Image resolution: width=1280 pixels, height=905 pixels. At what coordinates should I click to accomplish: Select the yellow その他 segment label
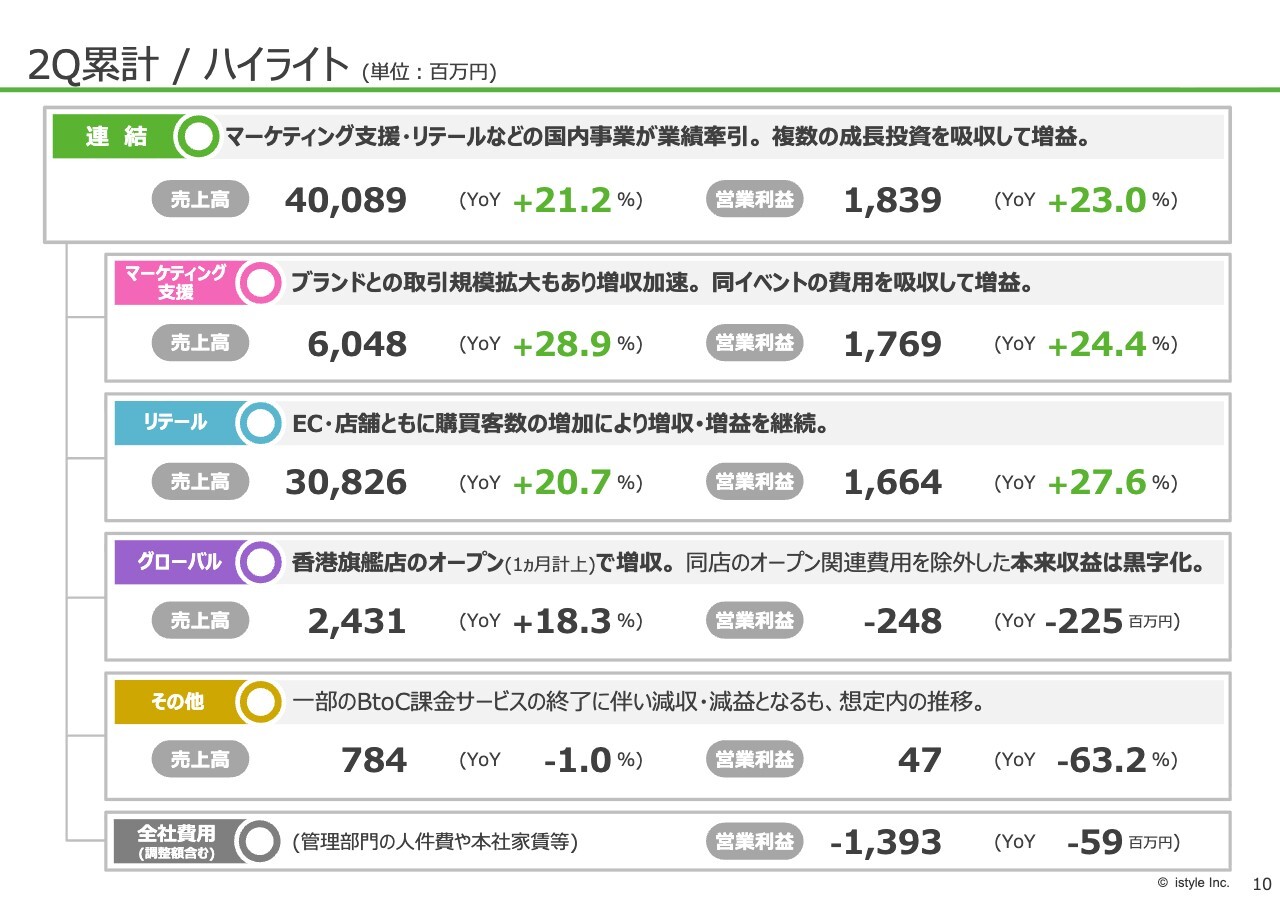[177, 701]
